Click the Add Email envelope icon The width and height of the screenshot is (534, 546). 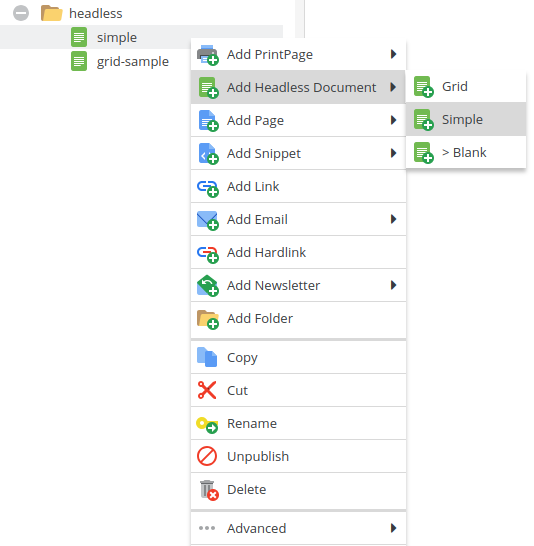[x=208, y=221]
